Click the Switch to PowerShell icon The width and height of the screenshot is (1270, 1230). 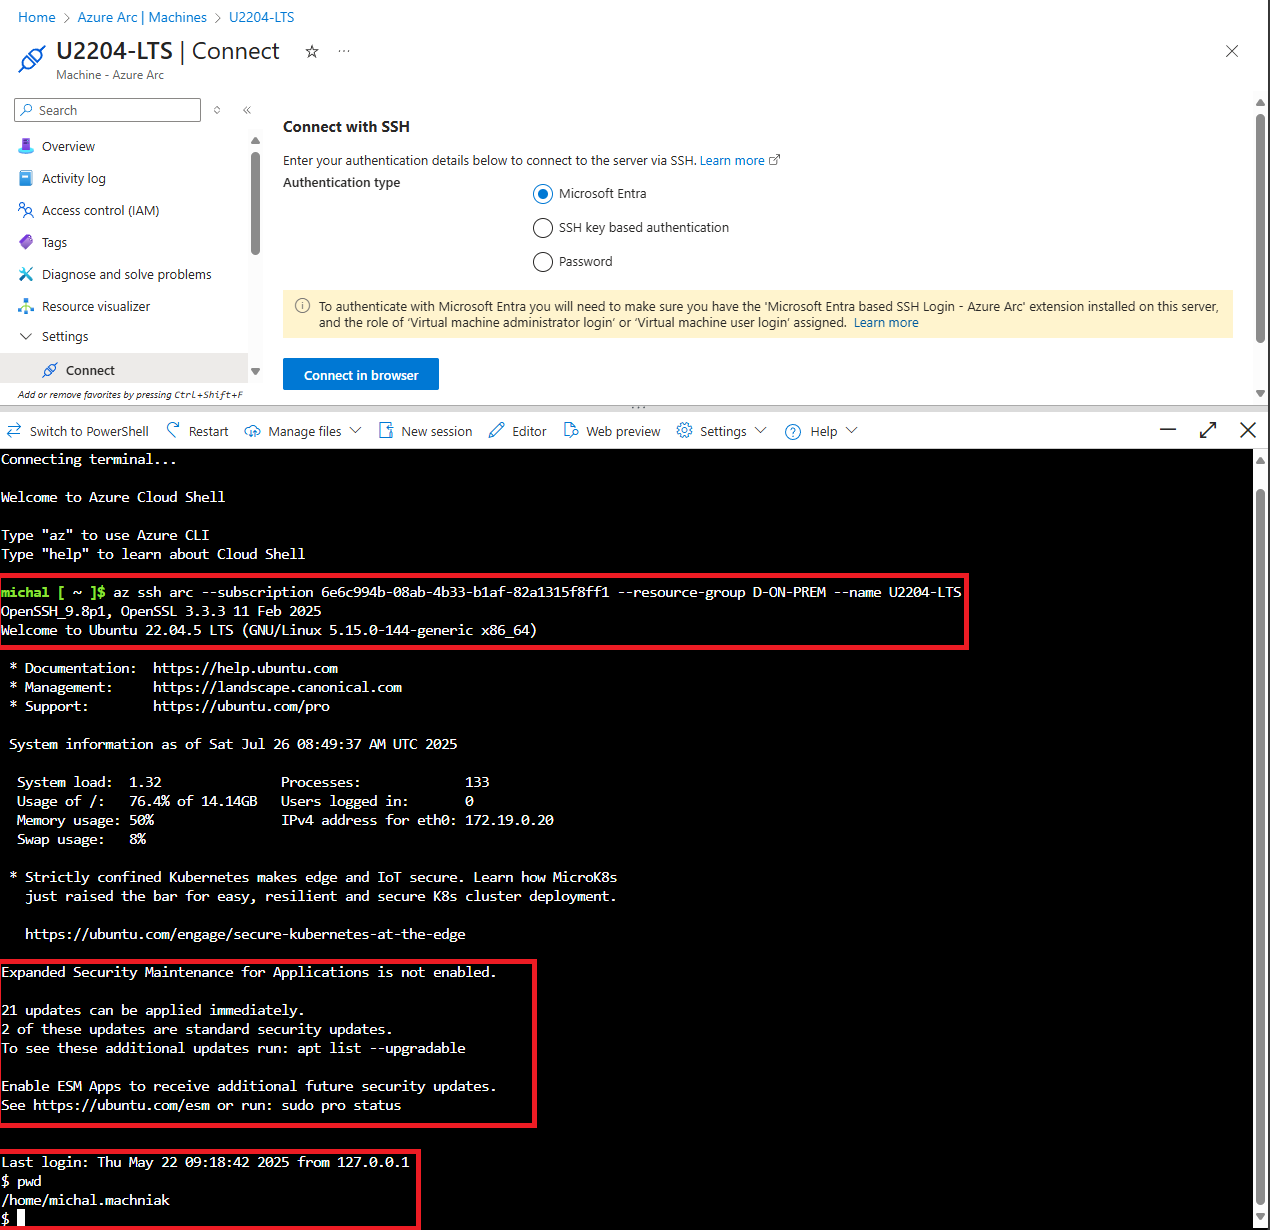pyautogui.click(x=14, y=430)
